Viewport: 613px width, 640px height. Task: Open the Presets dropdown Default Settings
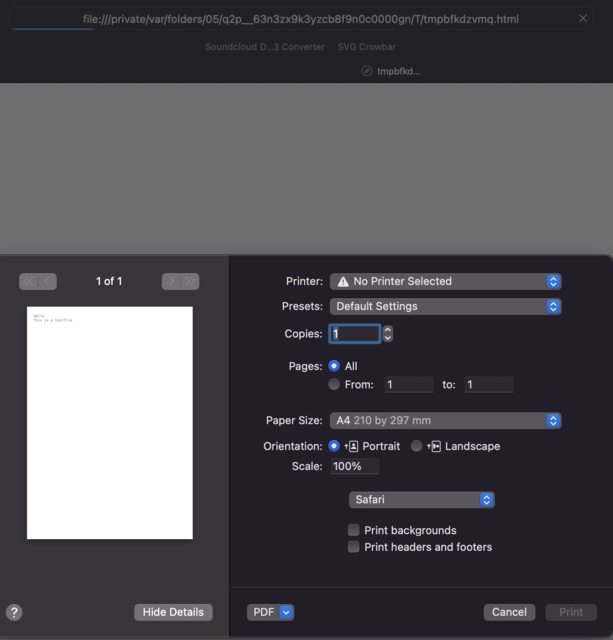point(445,307)
